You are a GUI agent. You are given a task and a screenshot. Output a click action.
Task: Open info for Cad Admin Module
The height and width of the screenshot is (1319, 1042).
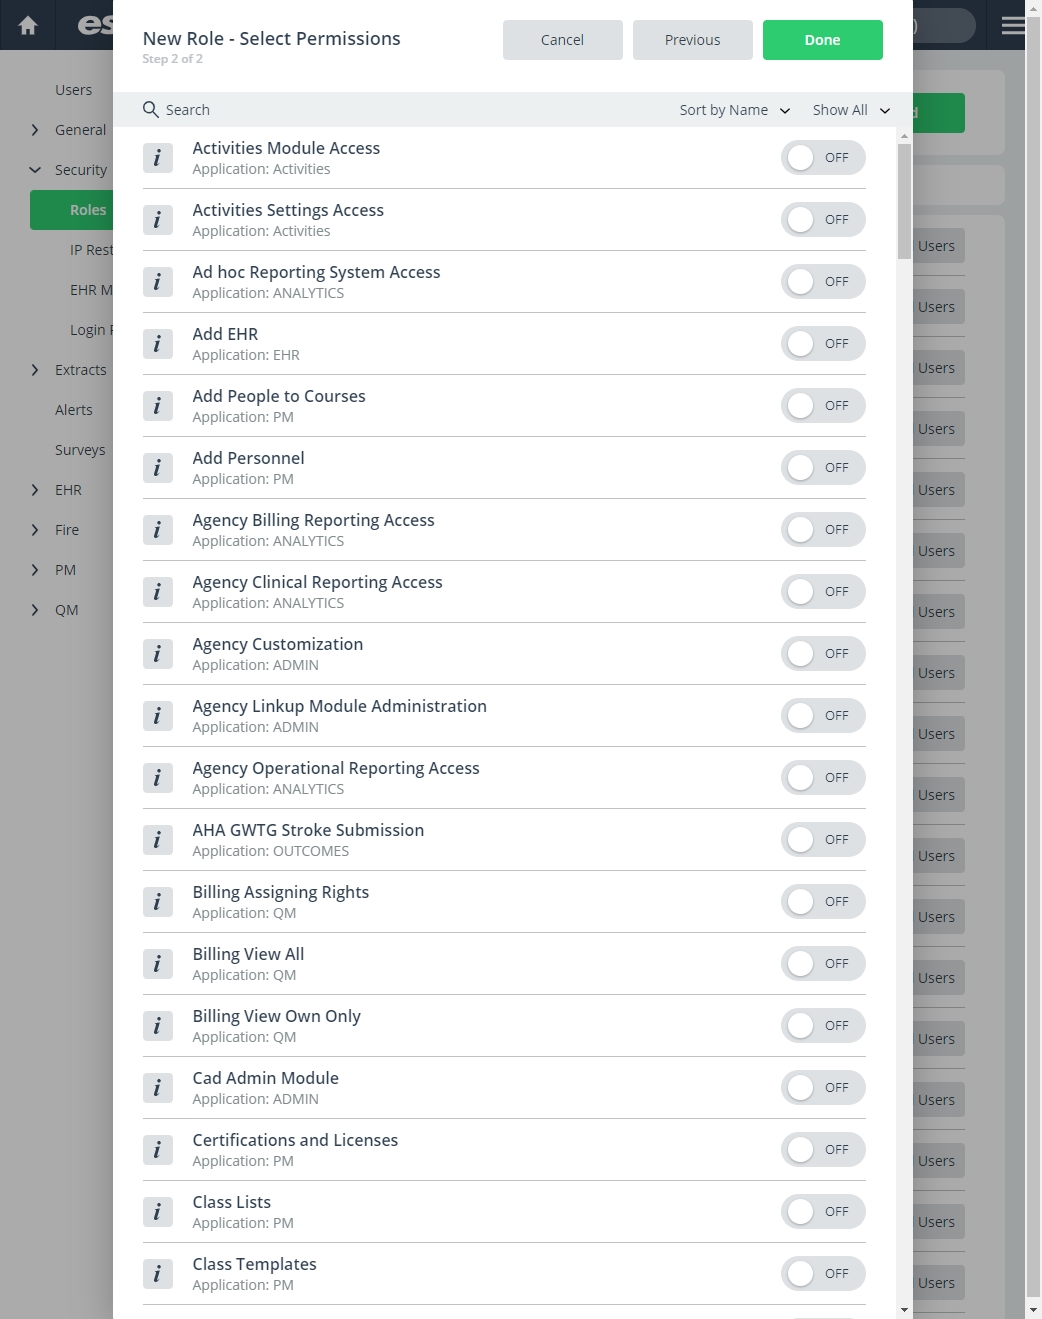point(157,1088)
